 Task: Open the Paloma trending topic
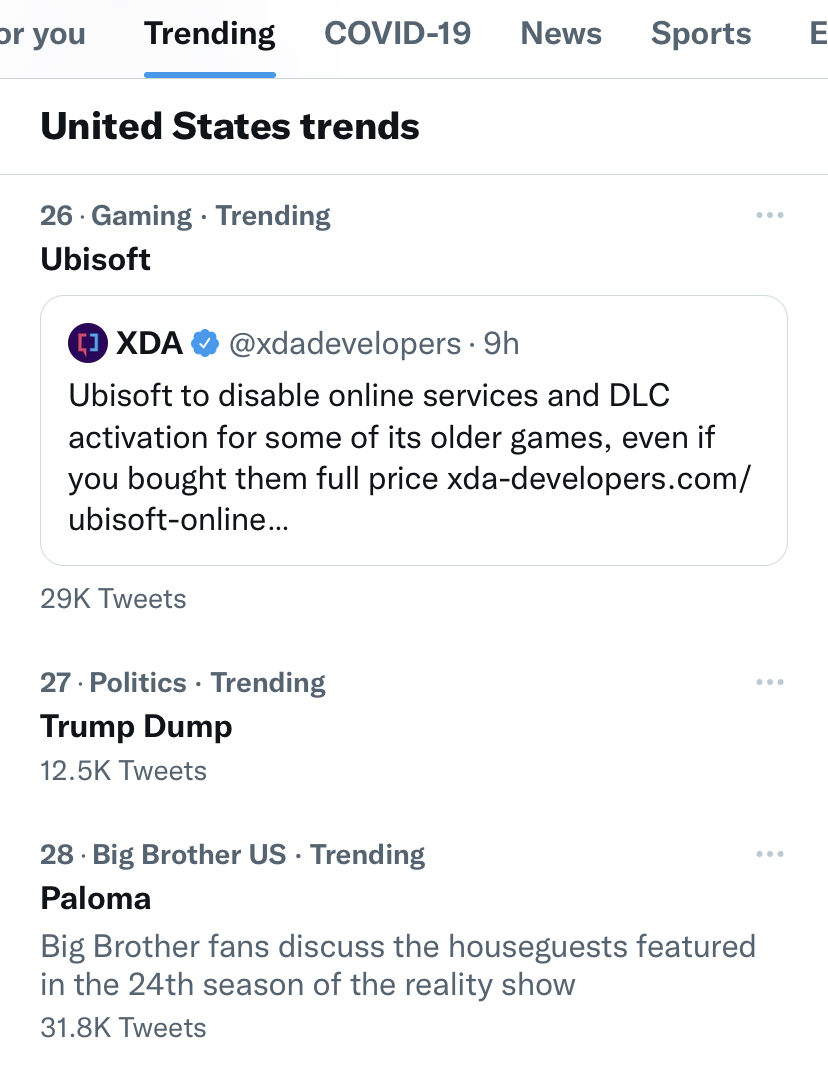[x=95, y=898]
